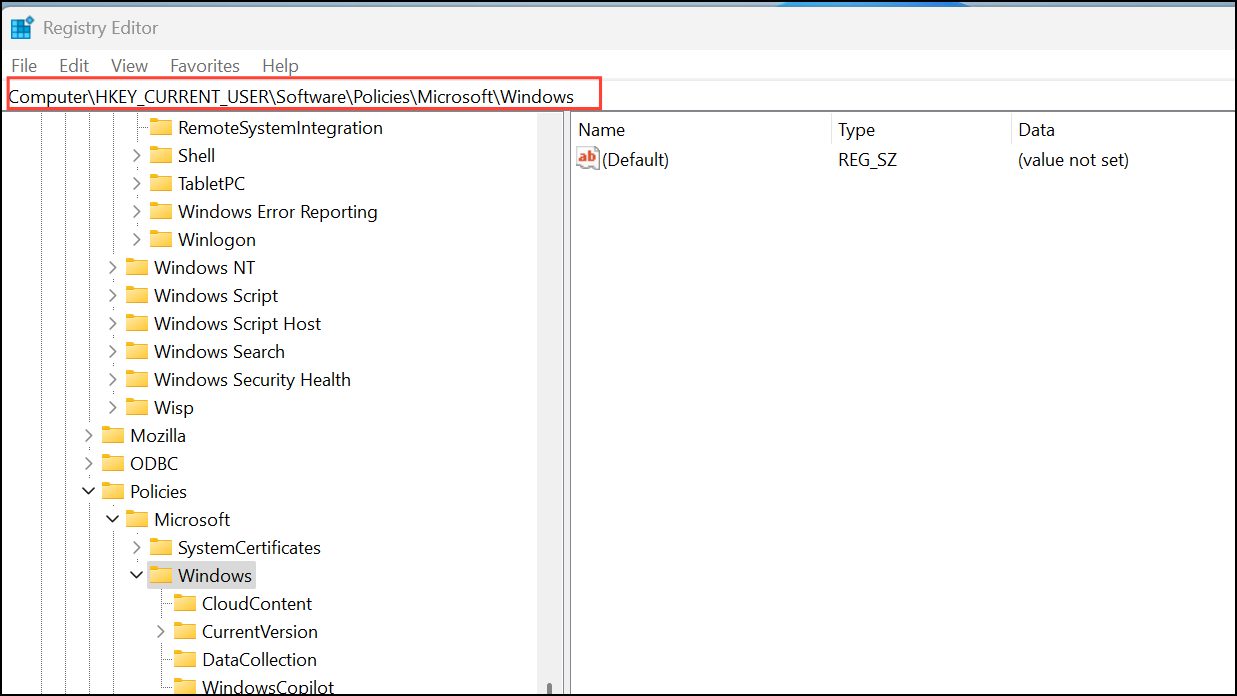
Task: Expand the Winlogon key
Action: coord(137,240)
